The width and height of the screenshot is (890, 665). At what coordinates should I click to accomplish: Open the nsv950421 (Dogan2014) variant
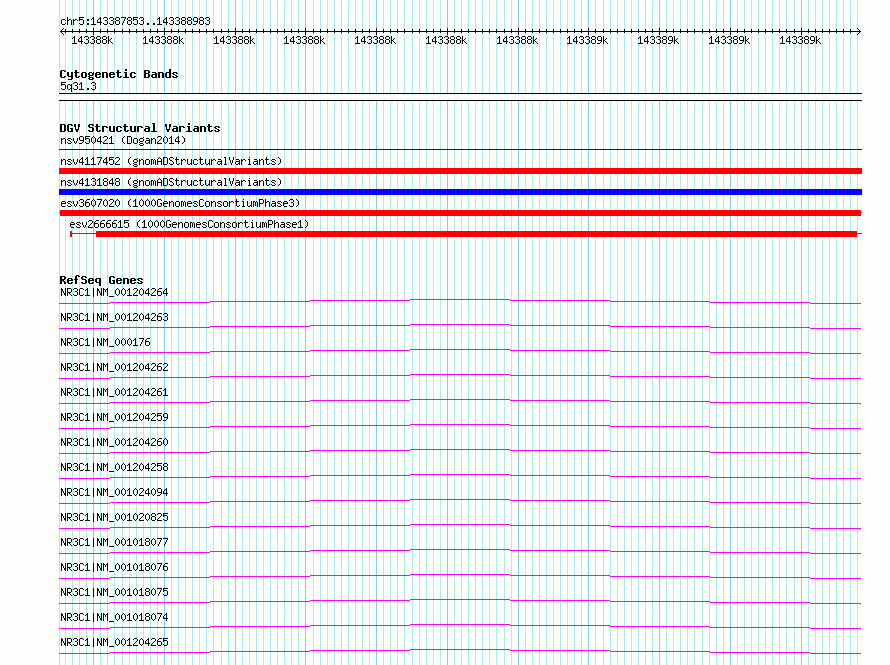pyautogui.click(x=123, y=140)
